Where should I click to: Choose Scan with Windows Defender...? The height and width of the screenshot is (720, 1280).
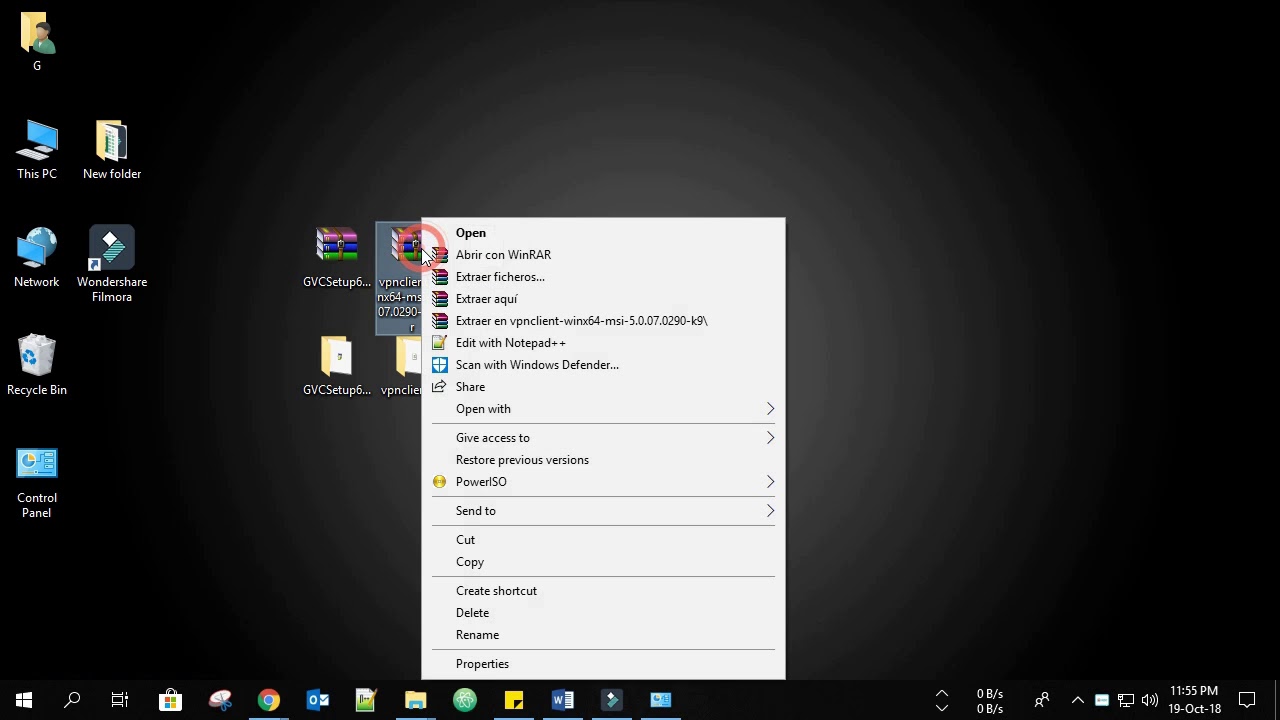click(x=603, y=365)
